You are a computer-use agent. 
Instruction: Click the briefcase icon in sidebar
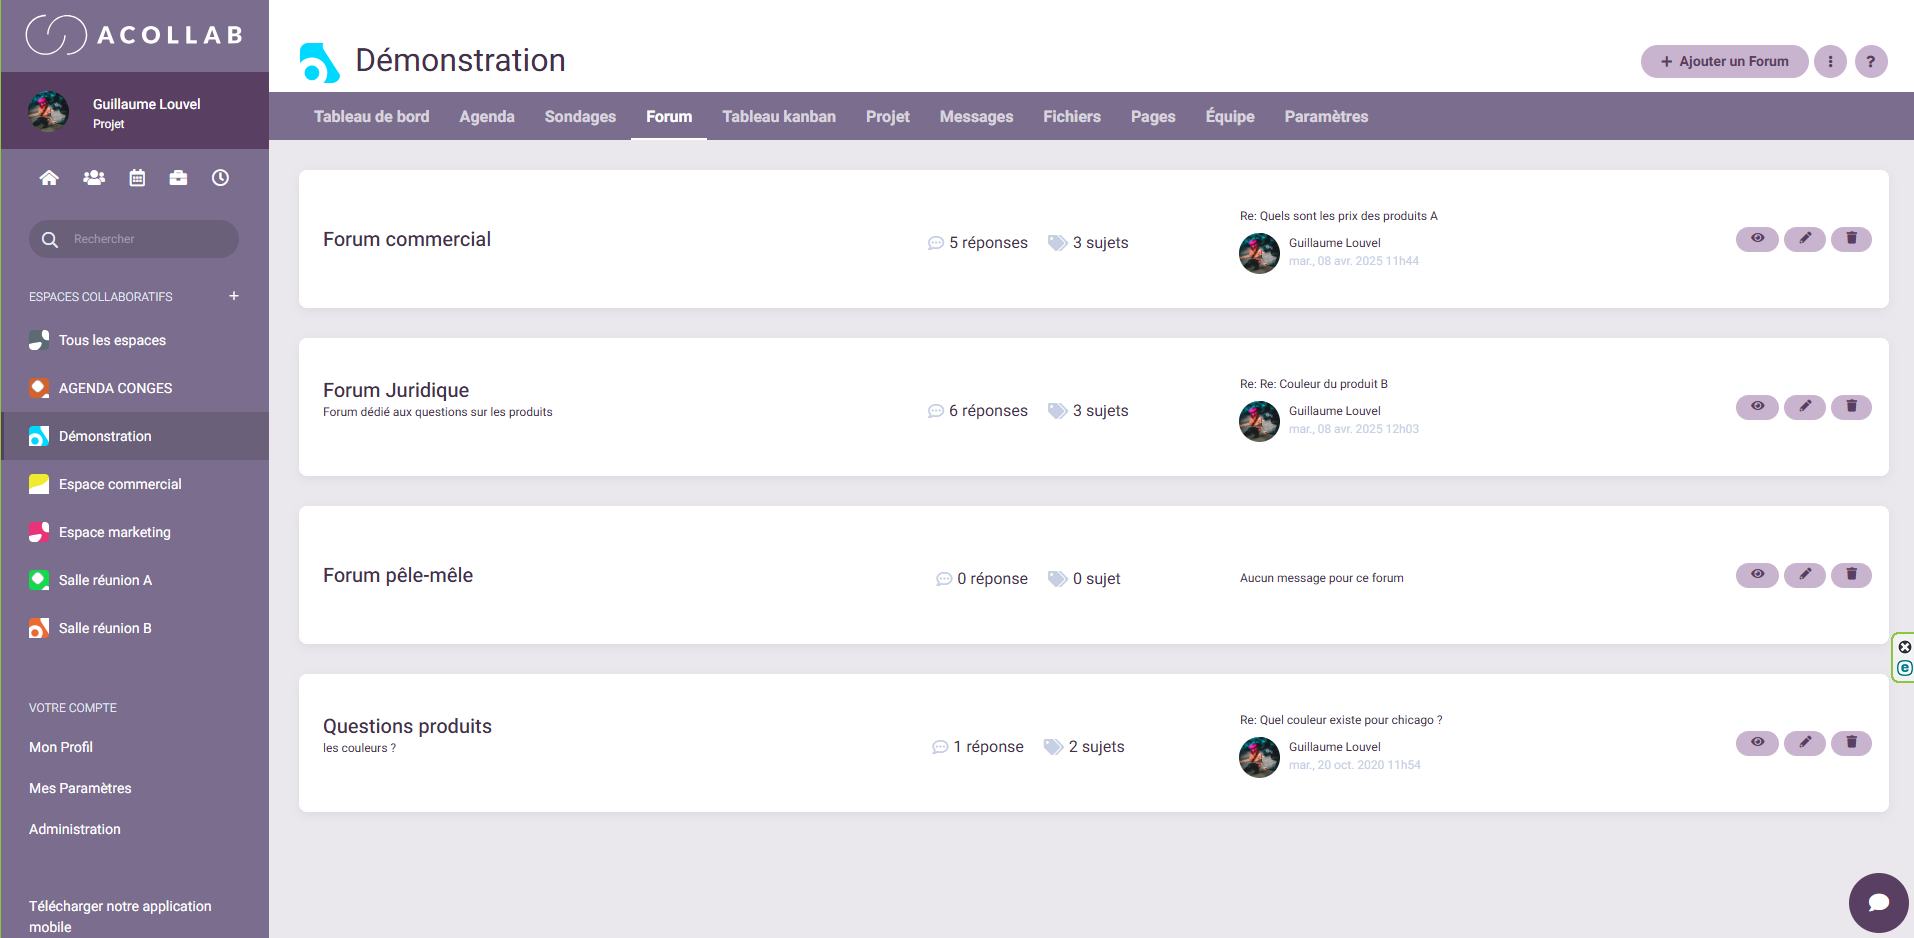tap(178, 178)
